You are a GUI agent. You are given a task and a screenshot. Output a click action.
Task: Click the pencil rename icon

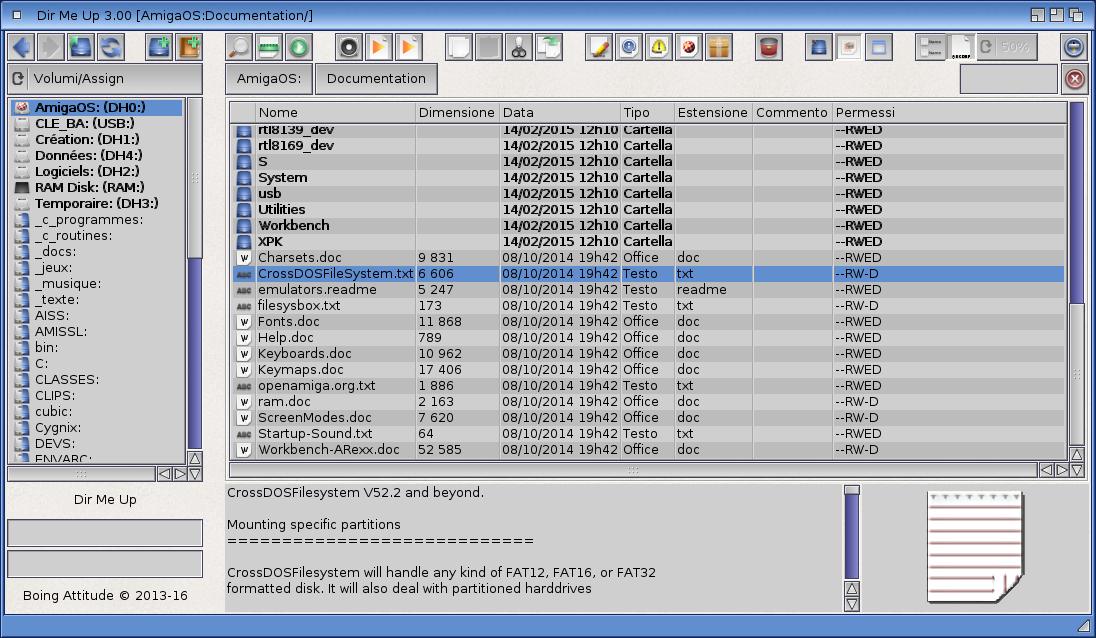(x=599, y=47)
